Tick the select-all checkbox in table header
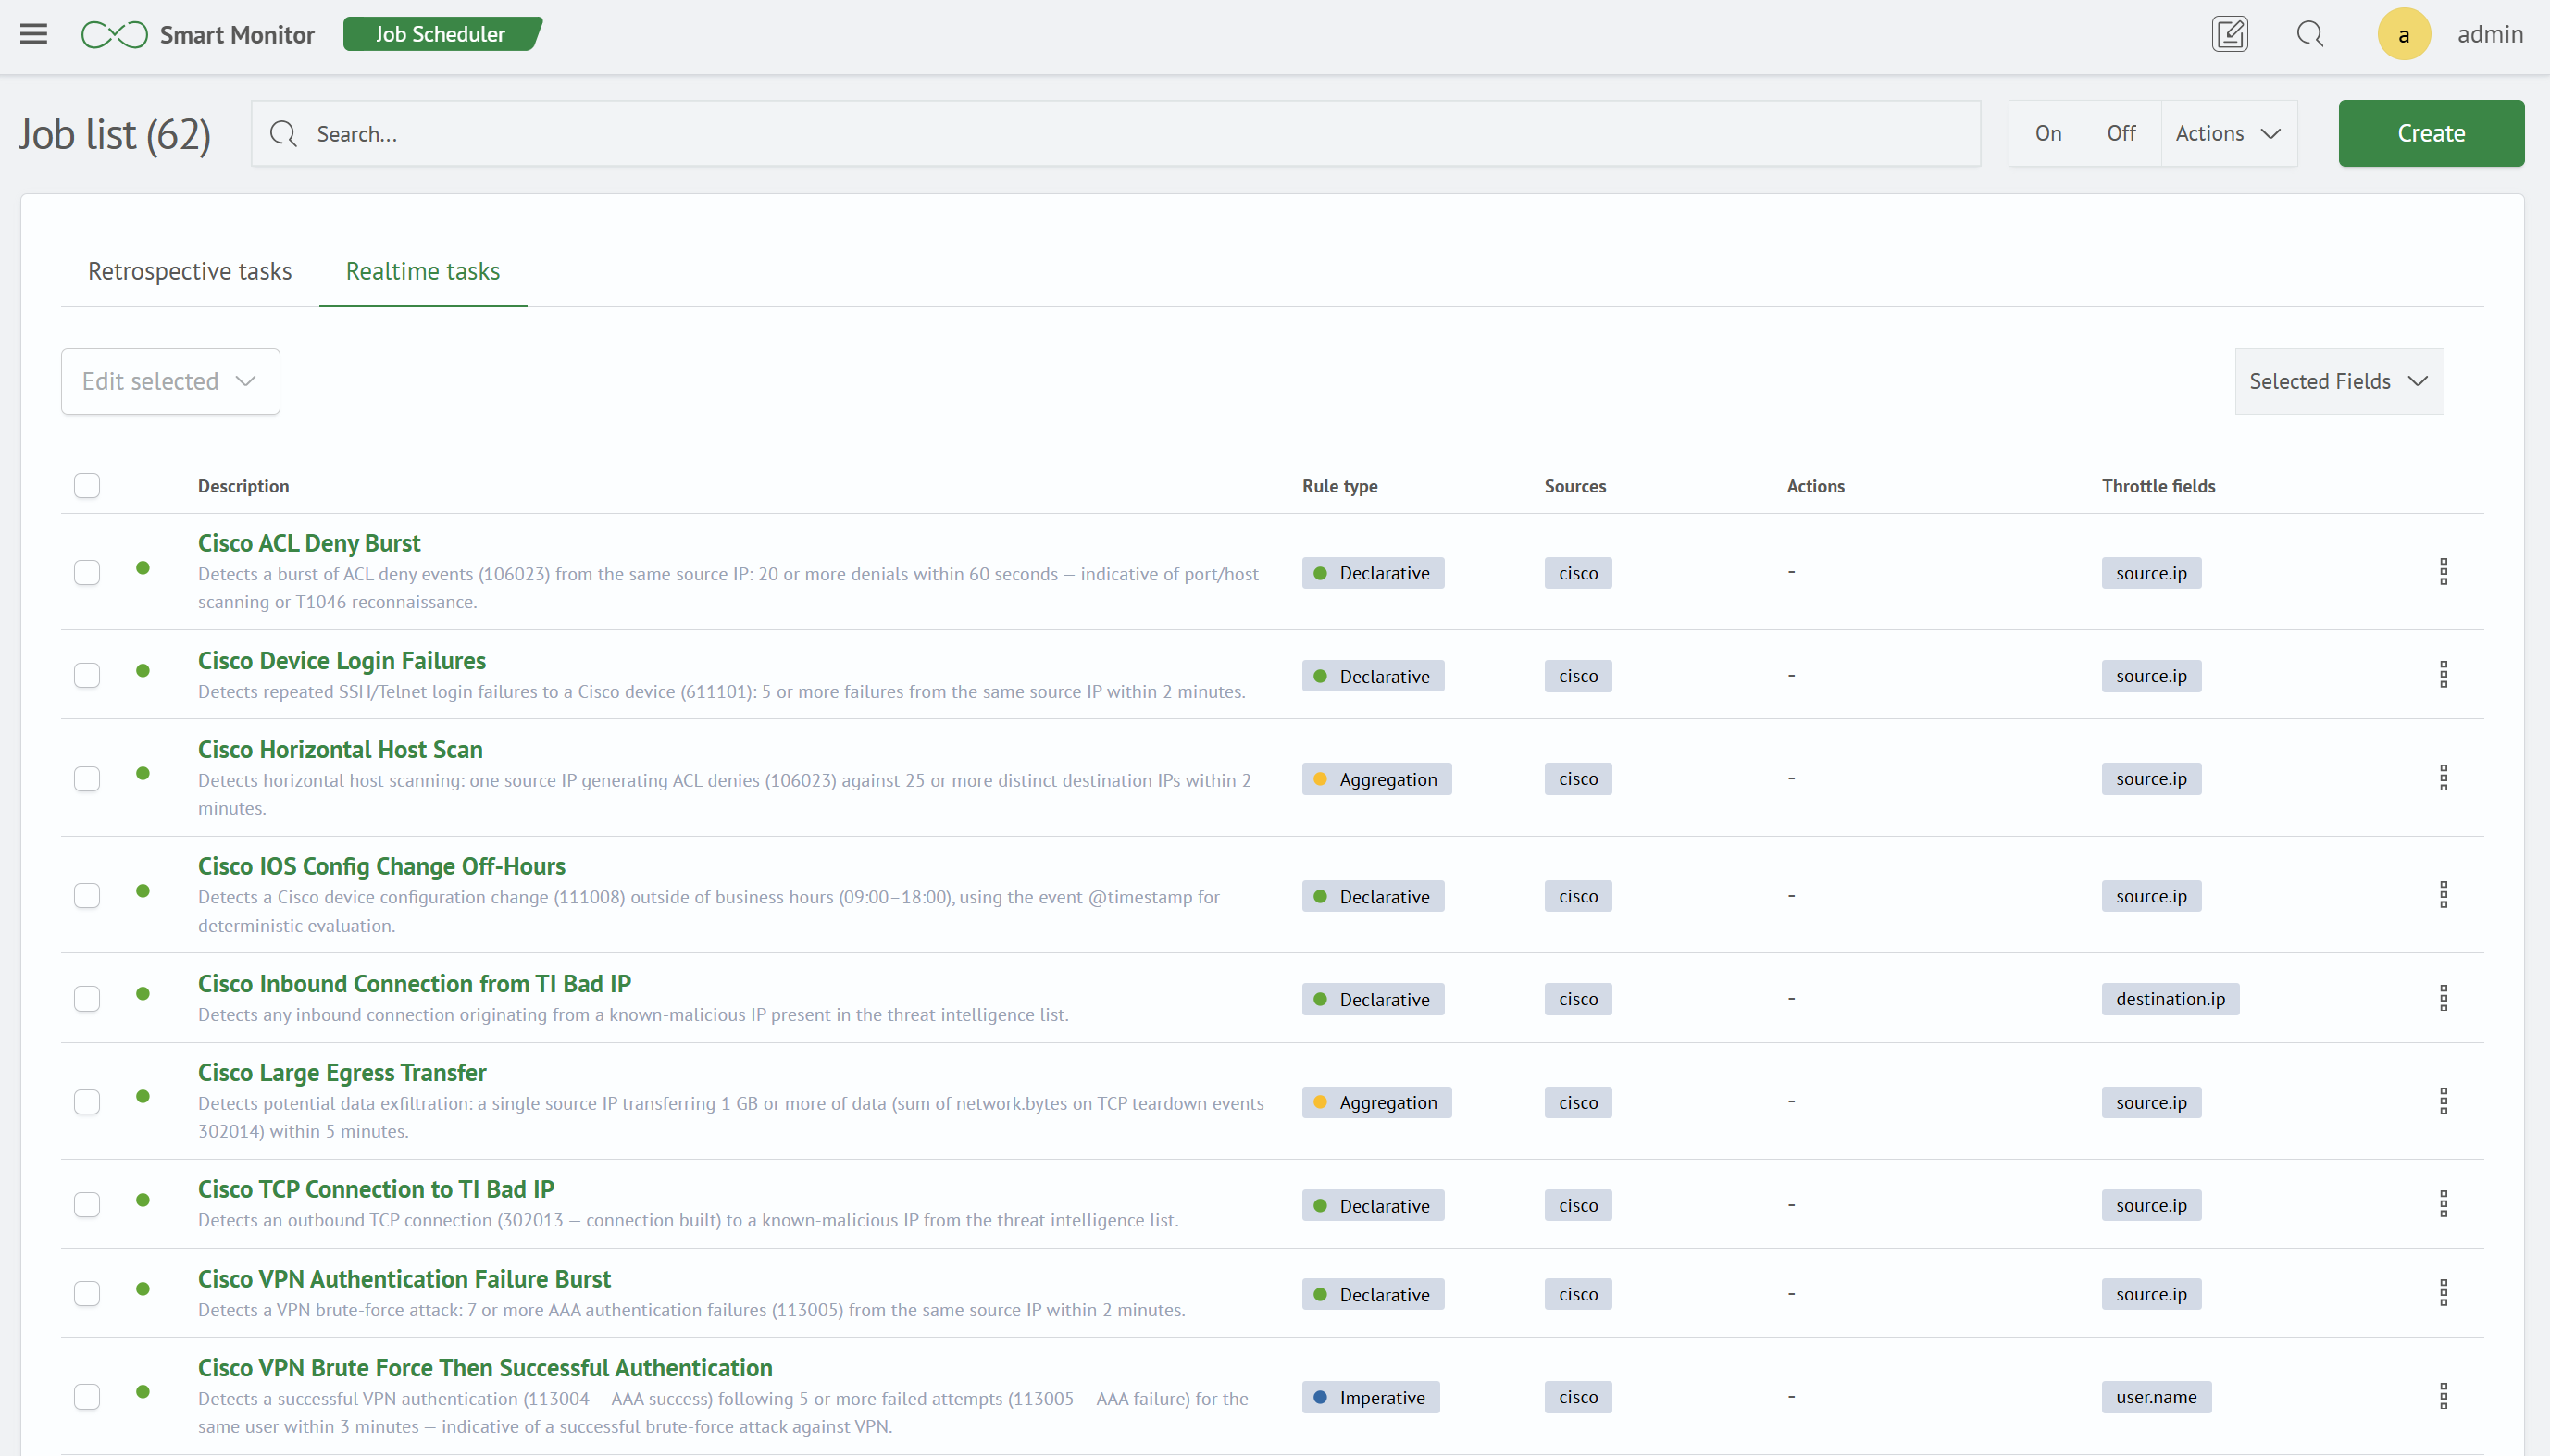This screenshot has height=1456, width=2550. [x=87, y=486]
